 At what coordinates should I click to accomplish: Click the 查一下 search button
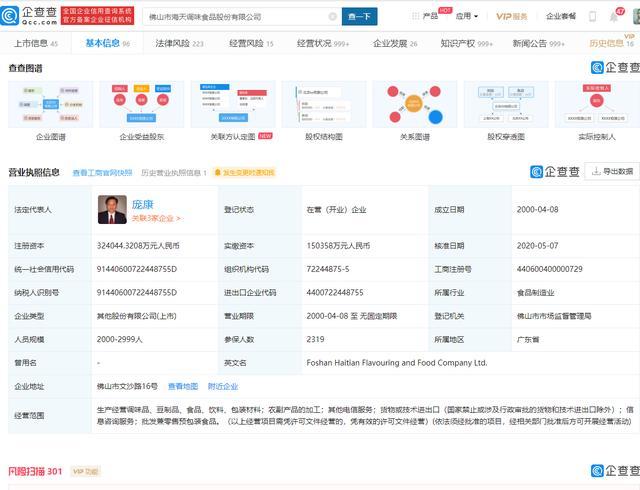coord(359,17)
